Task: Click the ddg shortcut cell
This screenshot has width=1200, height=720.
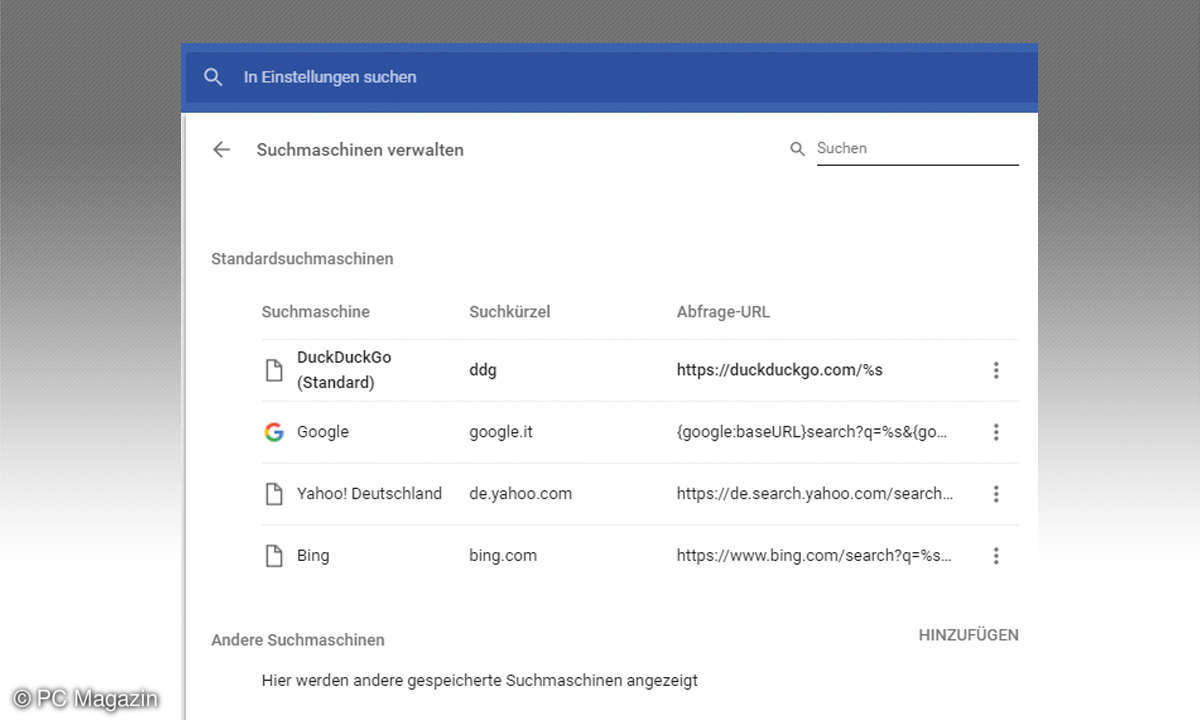Action: [x=483, y=370]
